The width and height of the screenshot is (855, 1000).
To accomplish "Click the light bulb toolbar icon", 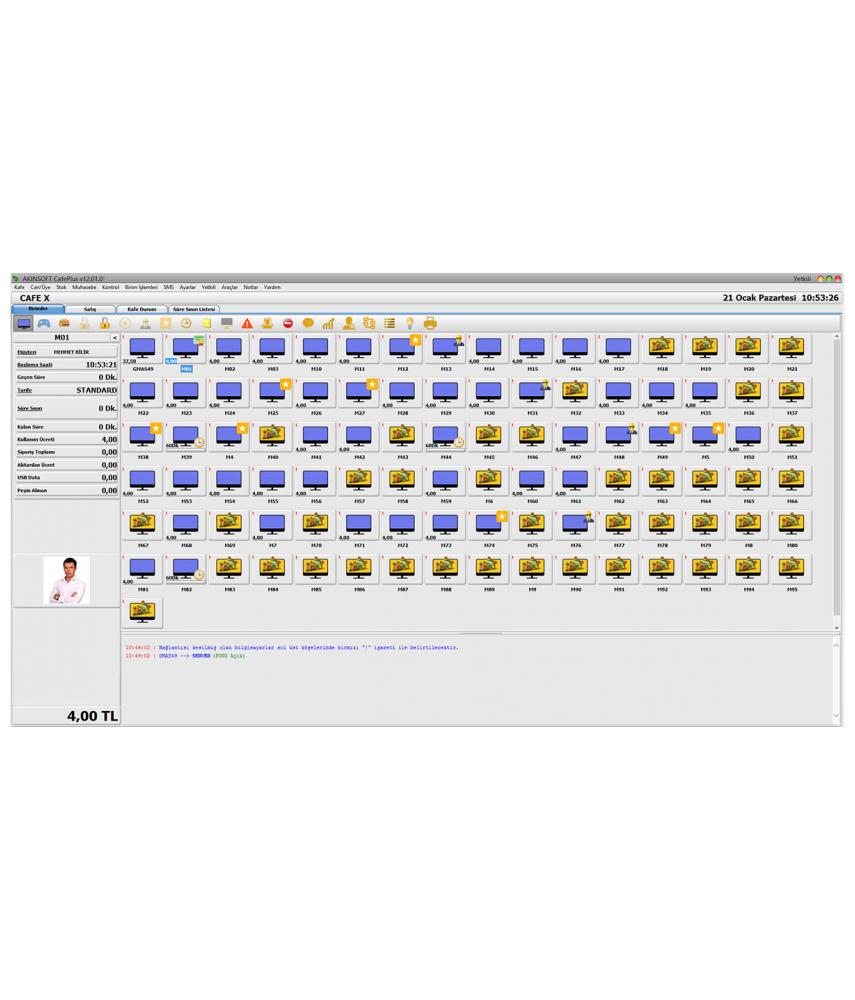I will (409, 324).
